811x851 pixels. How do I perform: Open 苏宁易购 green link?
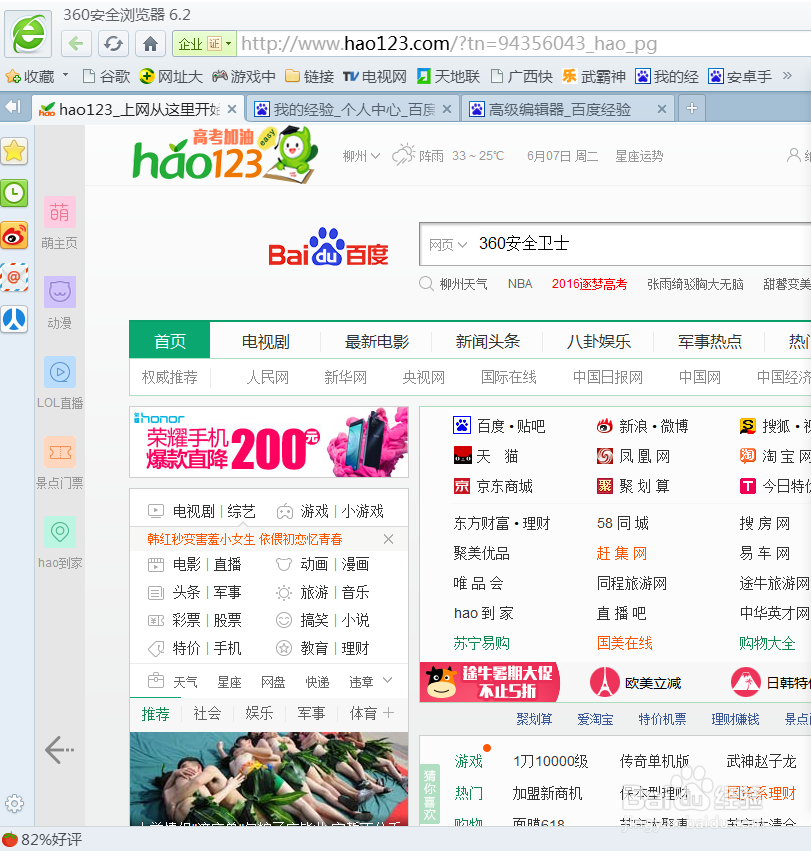(x=481, y=643)
